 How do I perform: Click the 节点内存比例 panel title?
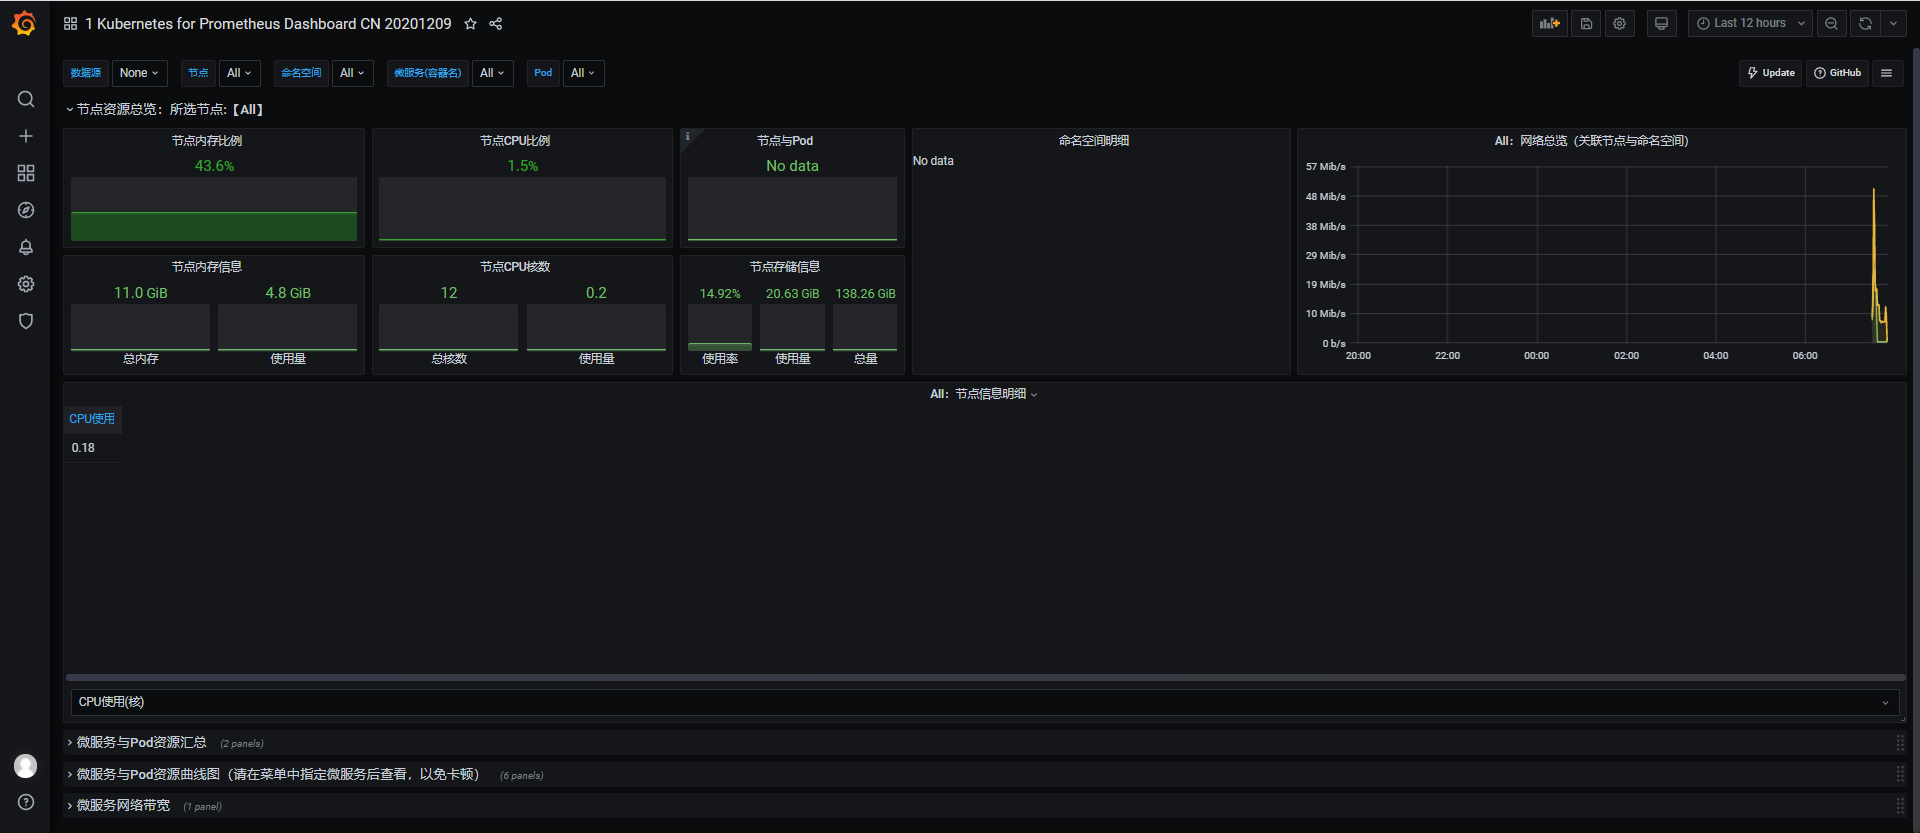click(x=207, y=141)
